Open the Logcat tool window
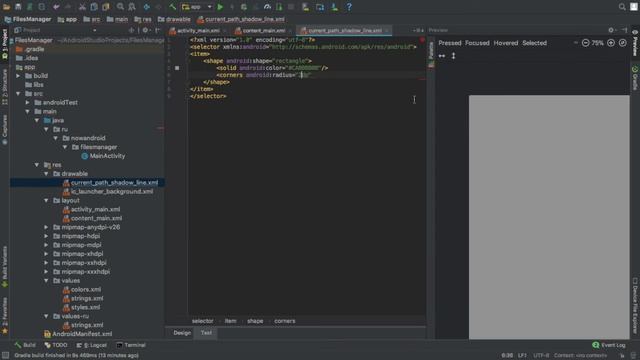Image resolution: width=640 pixels, height=360 pixels. pos(92,345)
